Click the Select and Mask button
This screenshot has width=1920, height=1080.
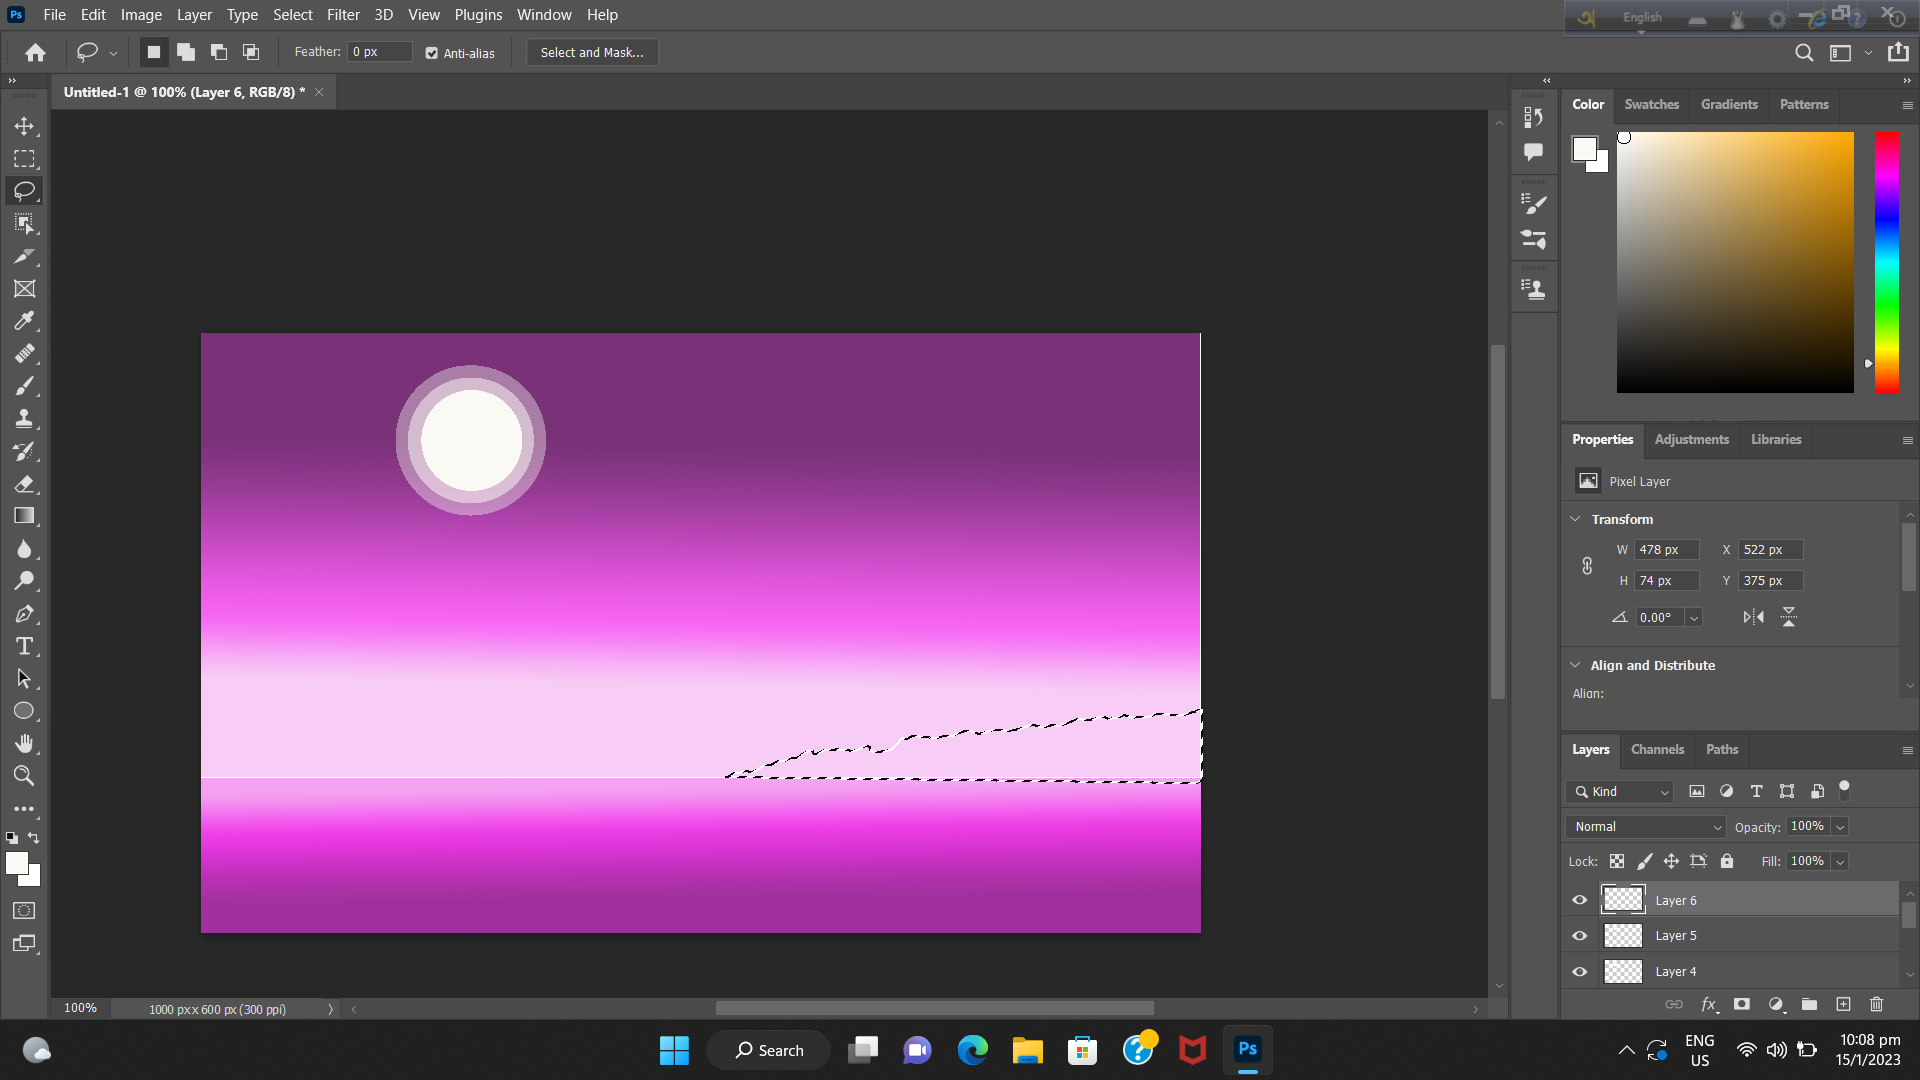(592, 52)
